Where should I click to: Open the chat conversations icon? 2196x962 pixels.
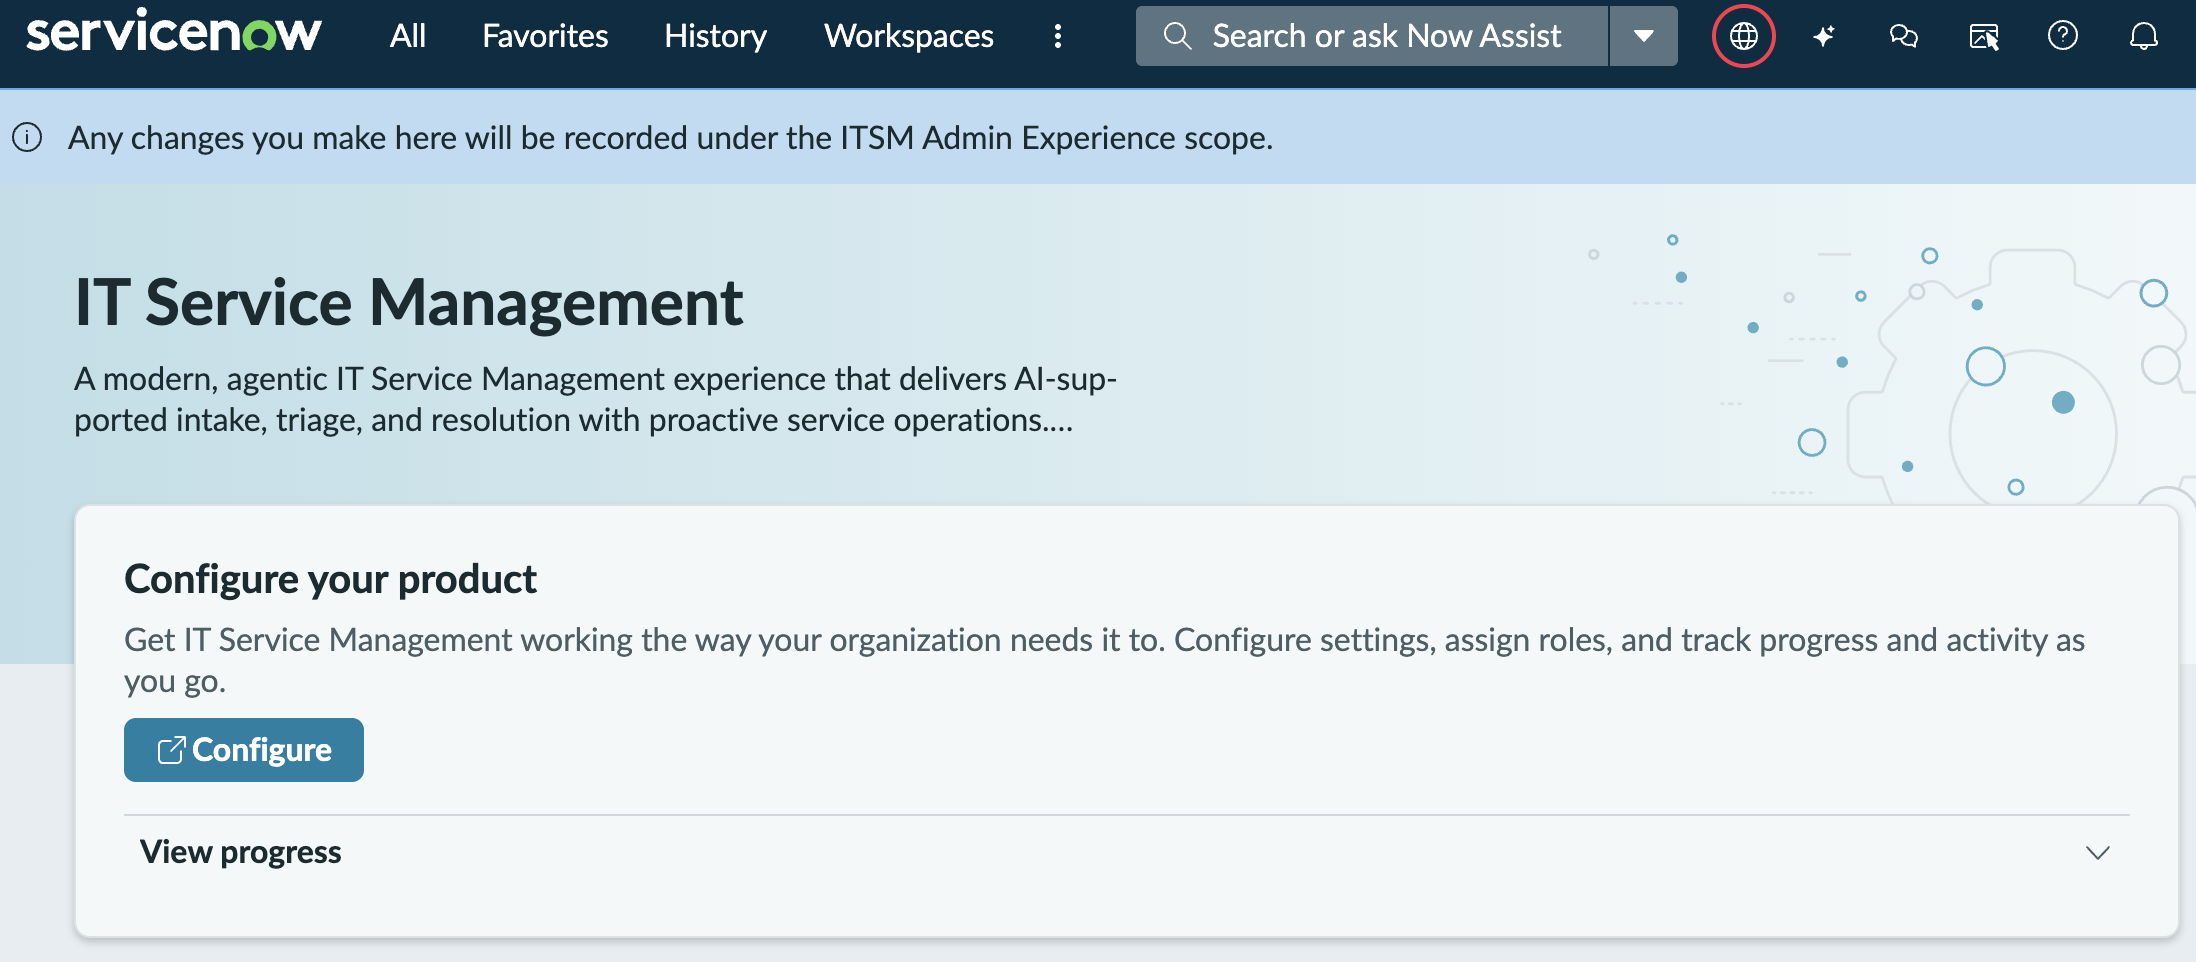1904,36
